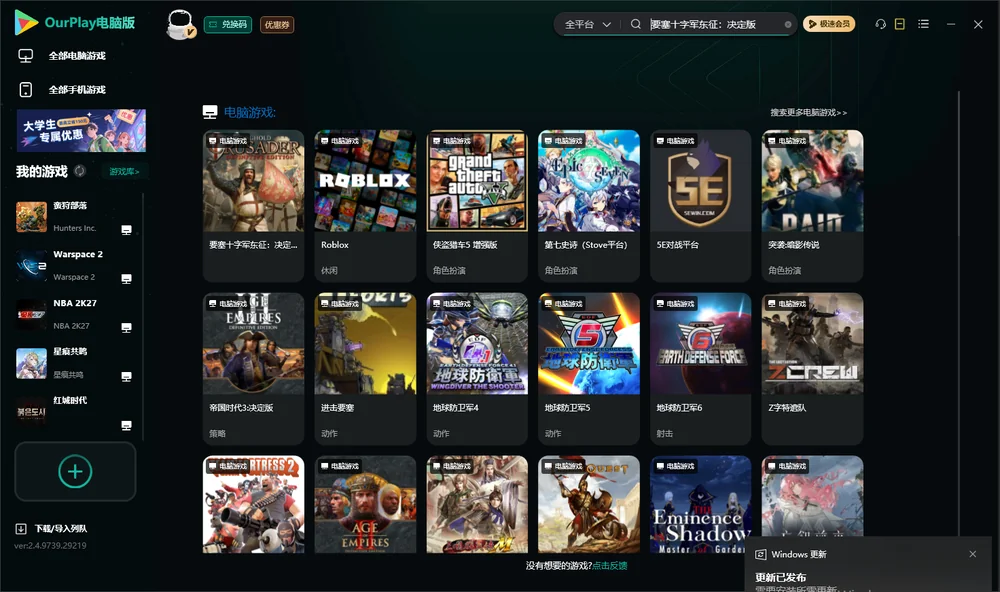This screenshot has height=592, width=1000.
Task: Click the PC icon beside 红城时代
Action: tap(126, 426)
